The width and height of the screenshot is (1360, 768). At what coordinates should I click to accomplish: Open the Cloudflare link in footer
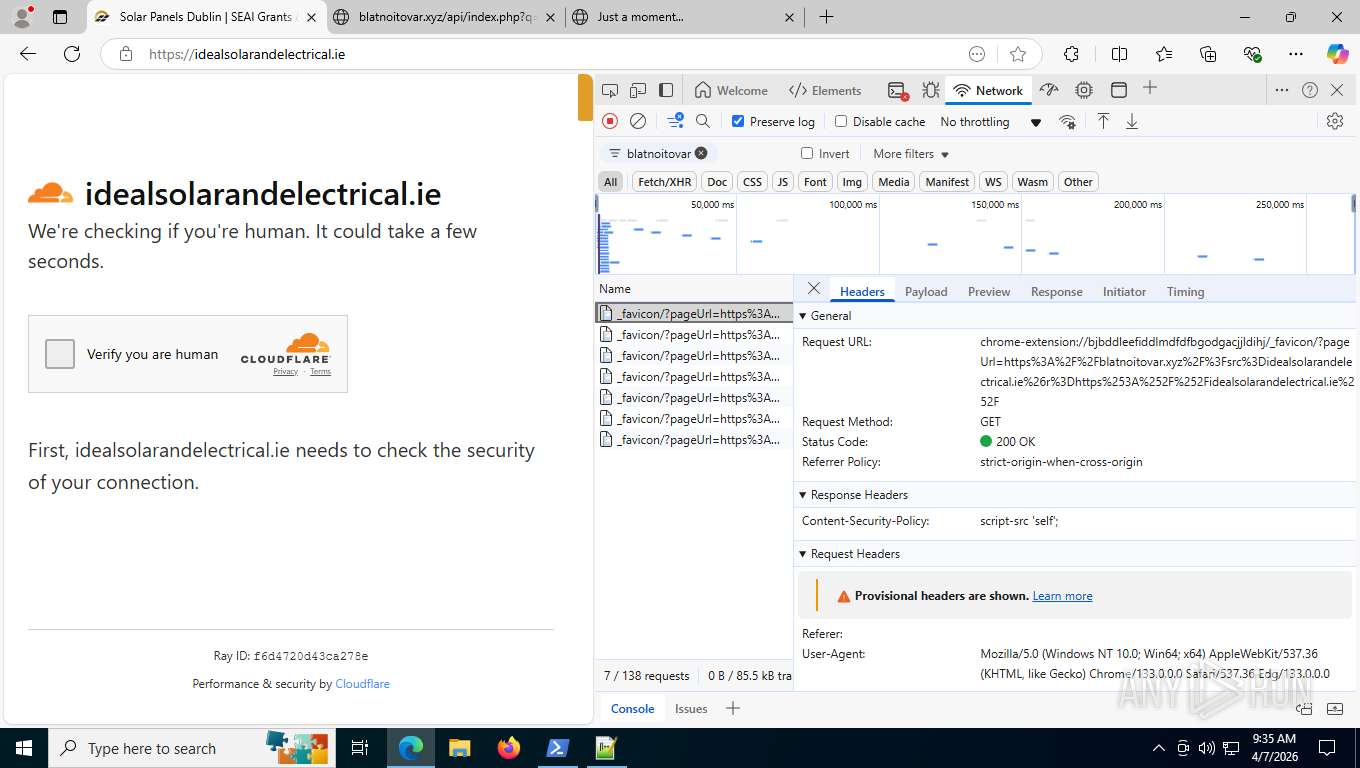(x=362, y=684)
